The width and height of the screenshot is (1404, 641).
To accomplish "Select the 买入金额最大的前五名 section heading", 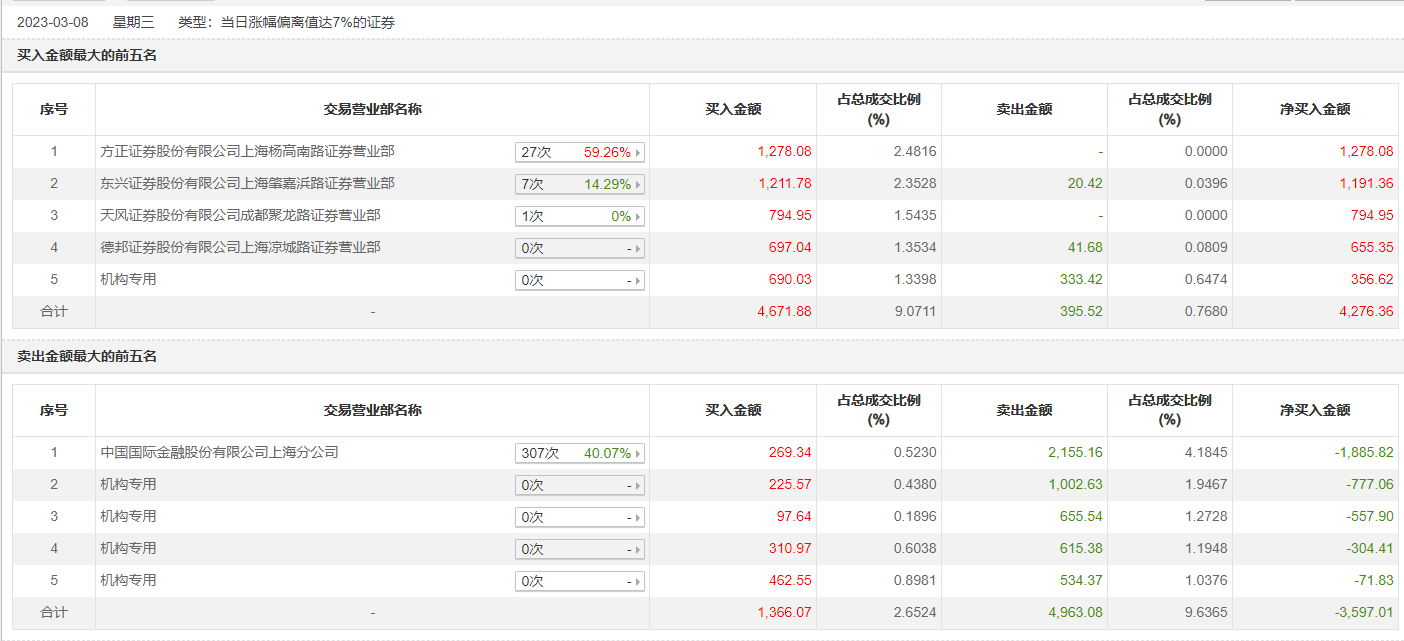I will click(x=87, y=56).
